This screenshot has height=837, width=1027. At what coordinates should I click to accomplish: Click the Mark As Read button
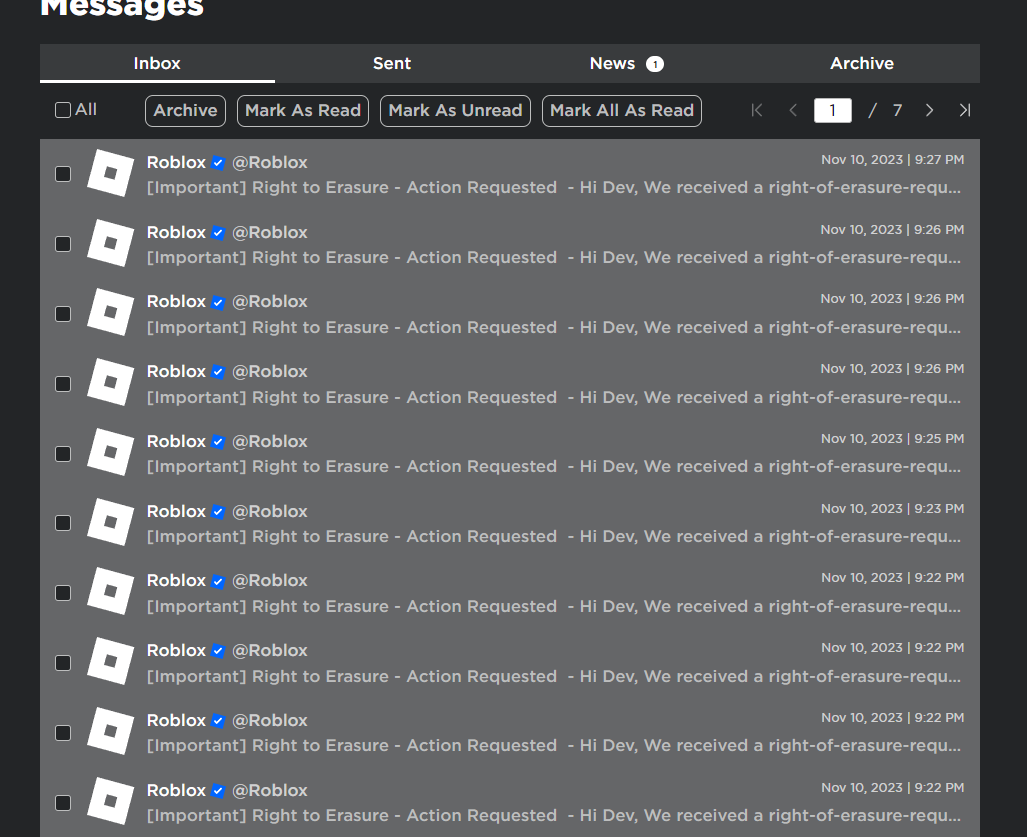point(303,111)
